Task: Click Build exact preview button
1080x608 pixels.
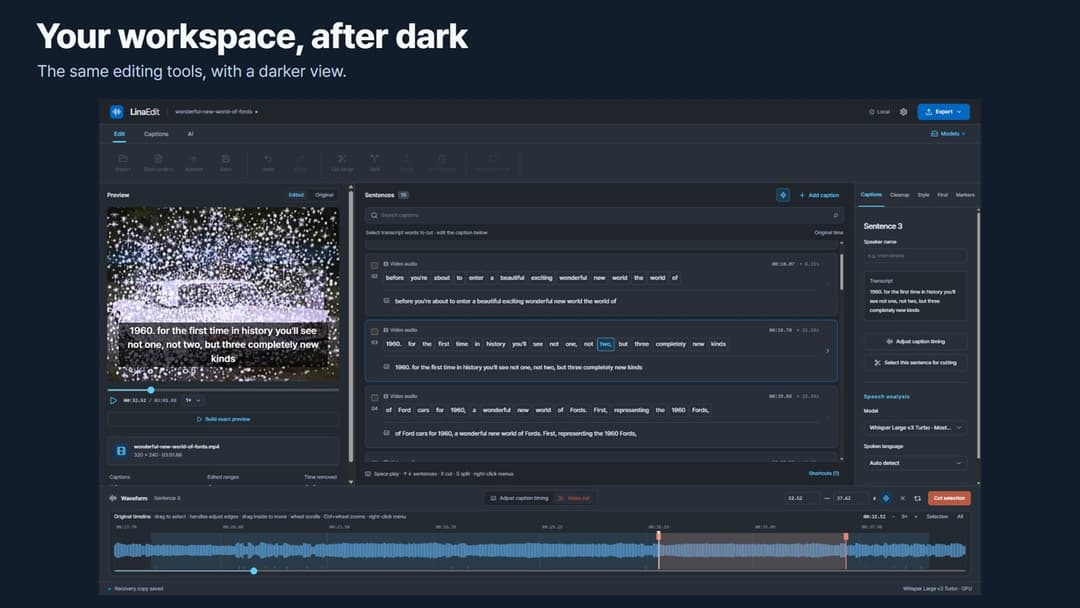Action: tap(223, 419)
